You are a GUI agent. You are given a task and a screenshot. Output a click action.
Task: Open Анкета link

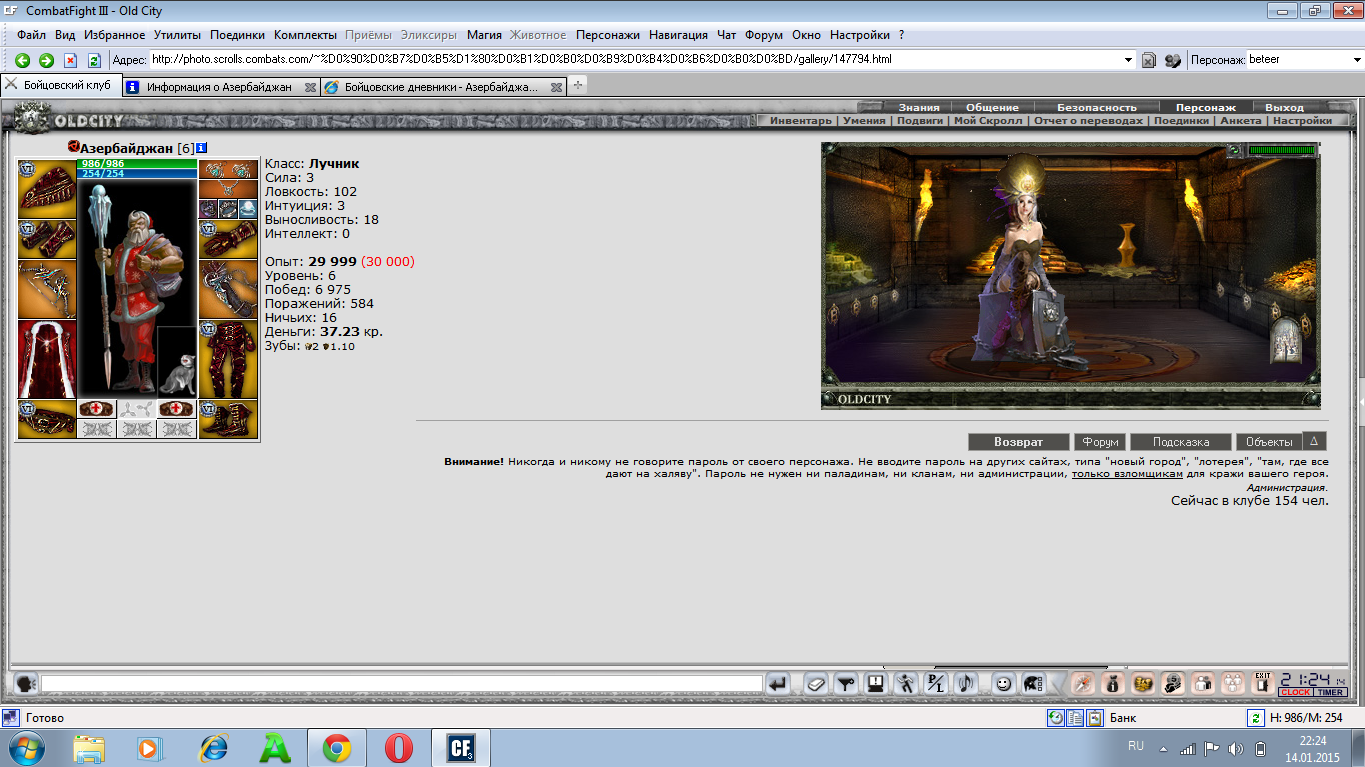point(1241,120)
